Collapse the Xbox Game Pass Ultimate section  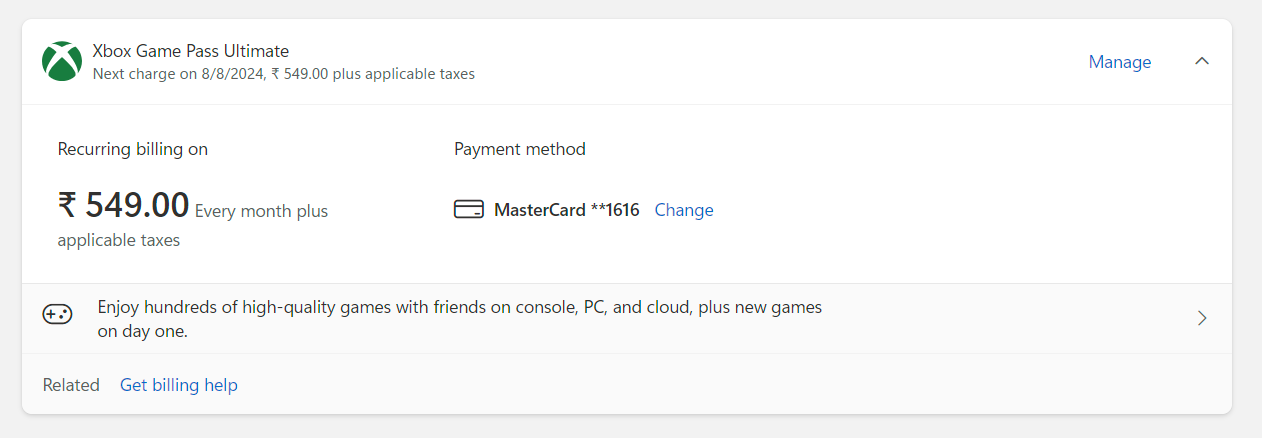(1202, 61)
